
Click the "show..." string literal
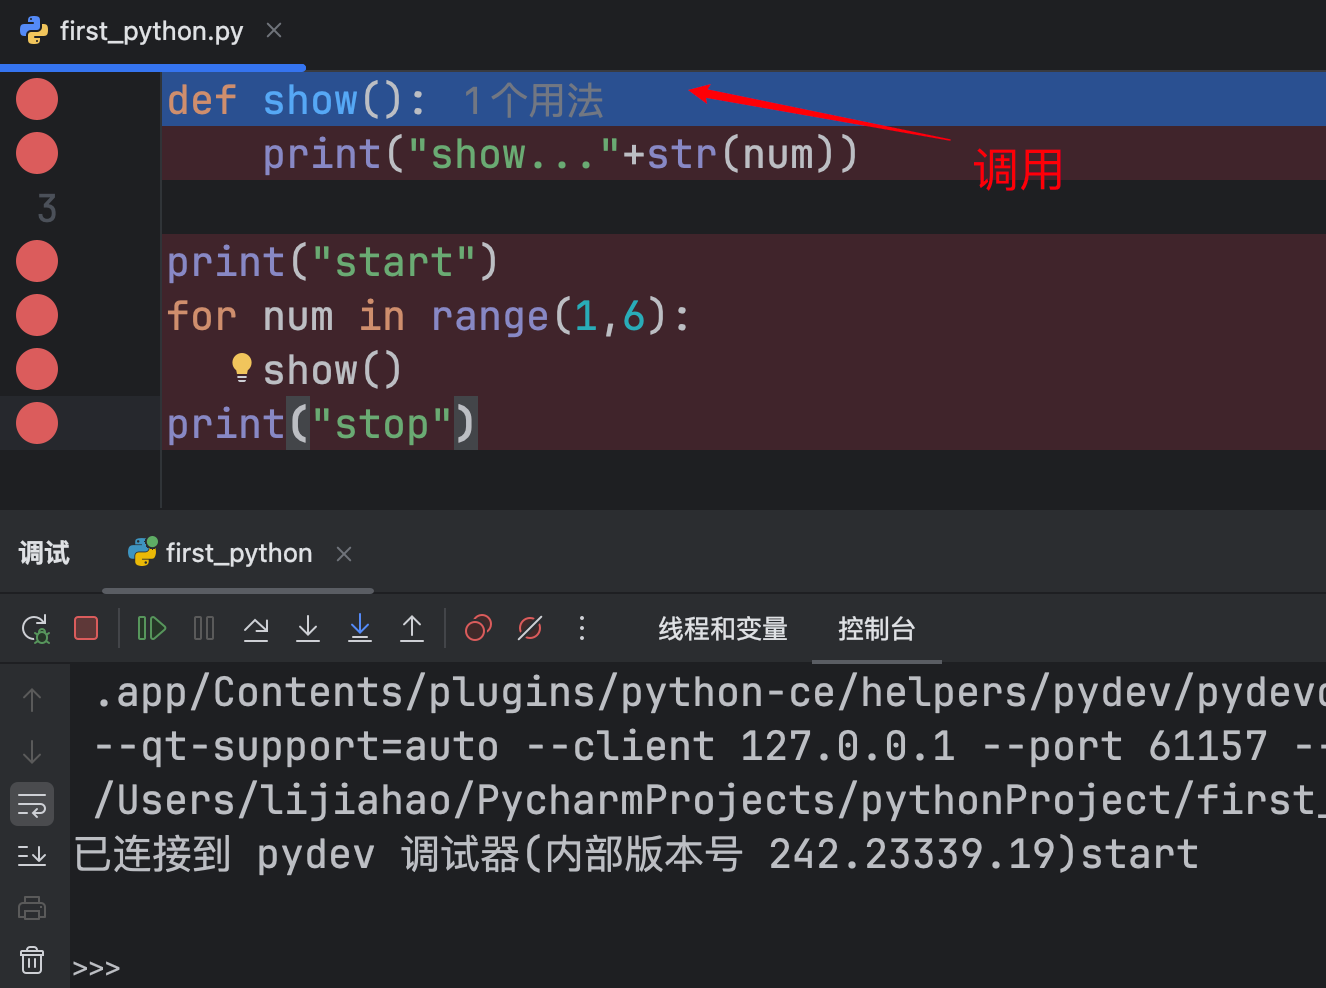click(514, 154)
